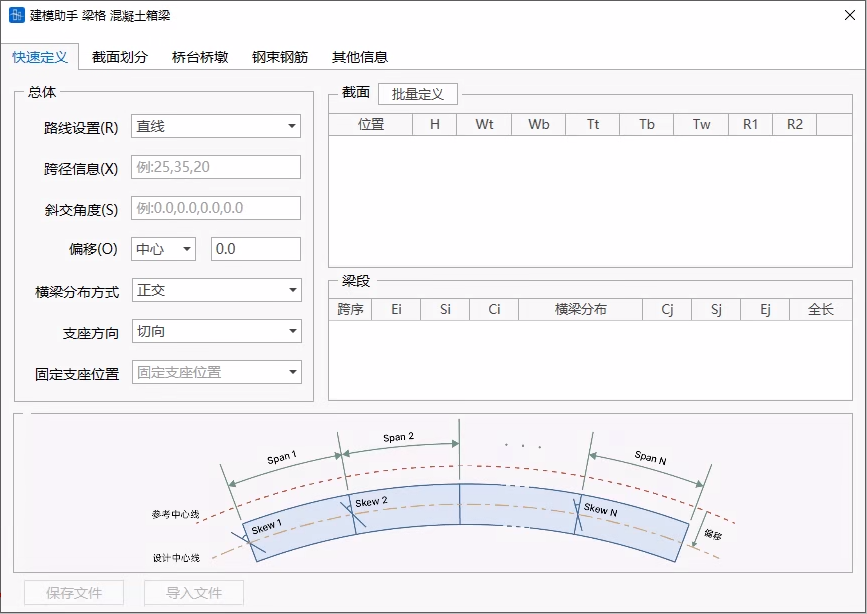Expand the 路线设置(R) dropdown

[216, 126]
